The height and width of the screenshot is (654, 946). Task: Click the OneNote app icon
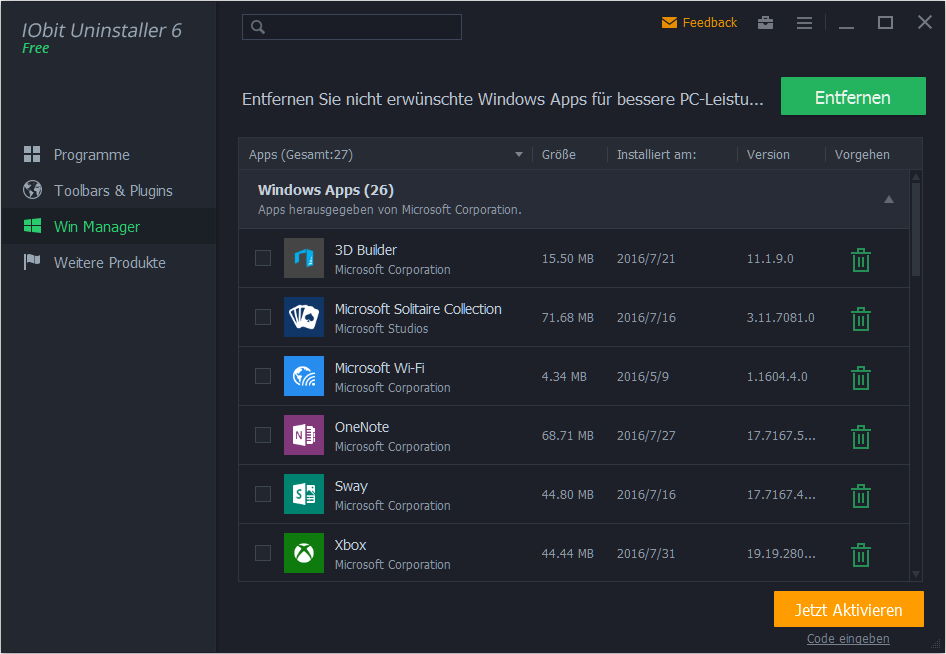(x=303, y=434)
